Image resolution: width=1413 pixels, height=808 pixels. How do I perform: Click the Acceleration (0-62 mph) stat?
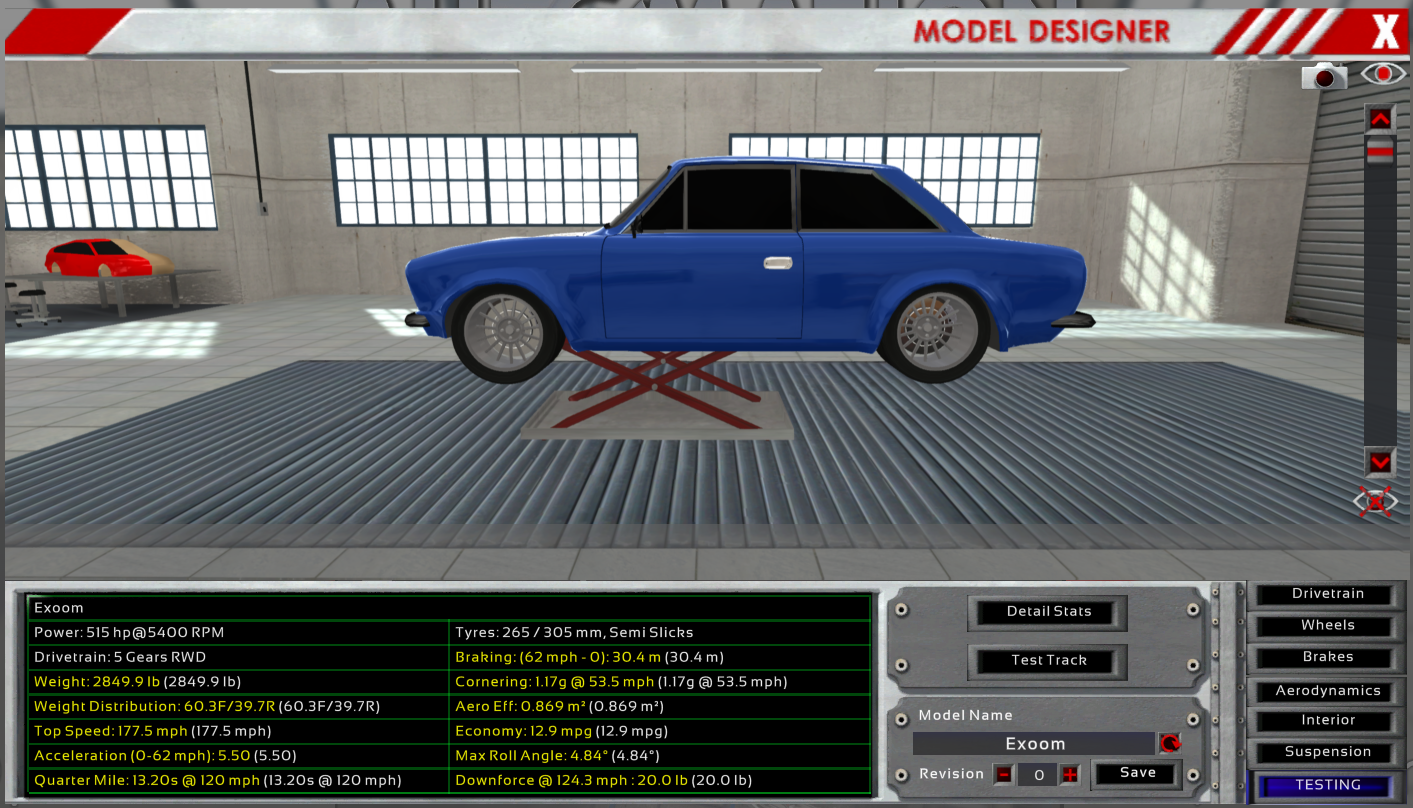(239, 756)
